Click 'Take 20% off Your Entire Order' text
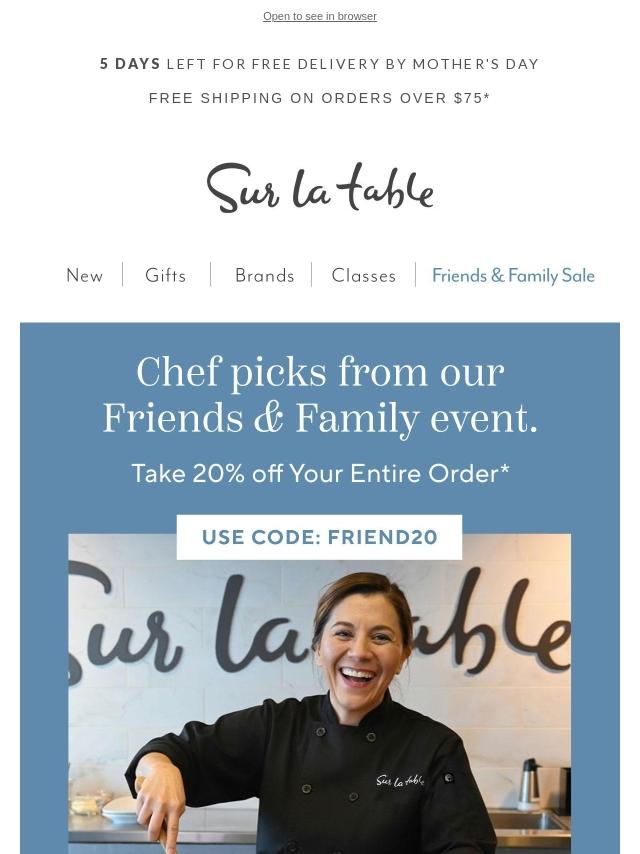This screenshot has width=640, height=854. click(320, 473)
